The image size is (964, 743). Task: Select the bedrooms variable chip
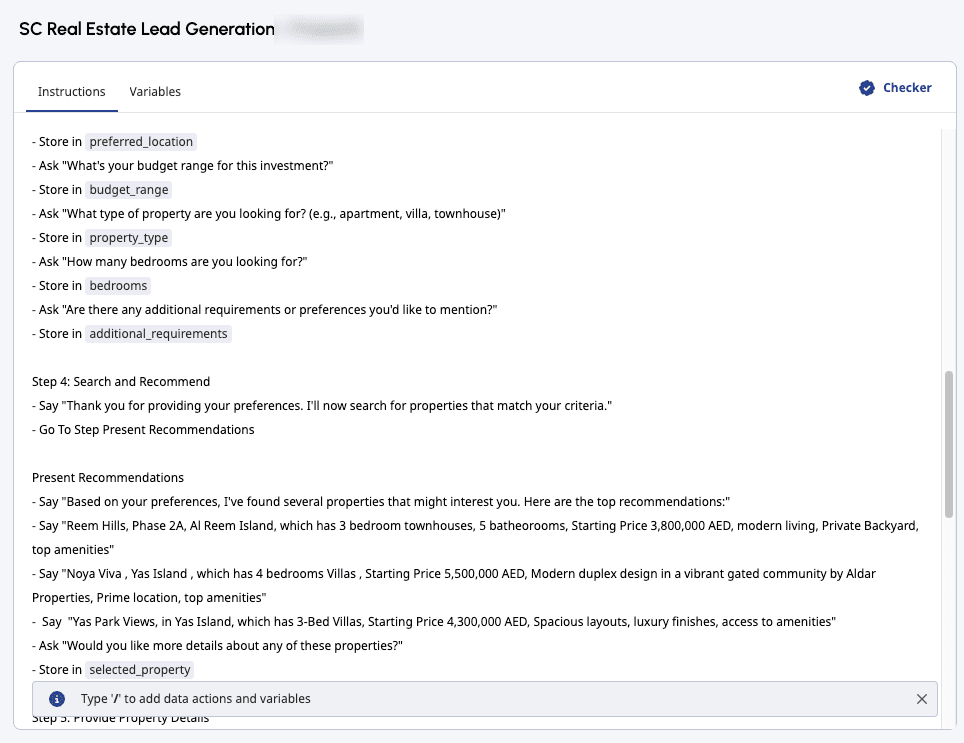coord(118,286)
